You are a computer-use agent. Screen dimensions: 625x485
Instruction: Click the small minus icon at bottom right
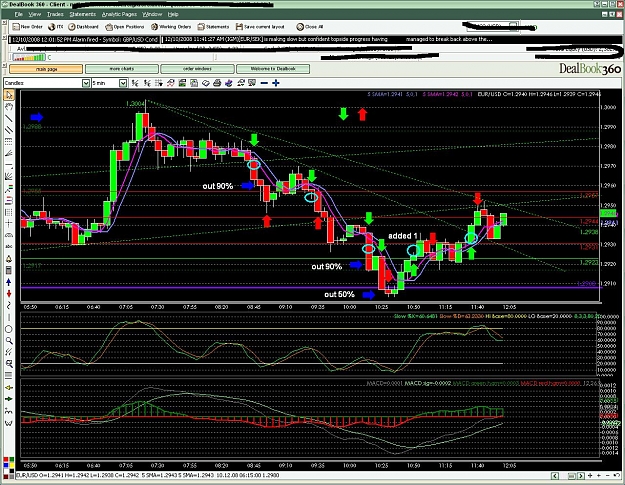click(x=607, y=475)
